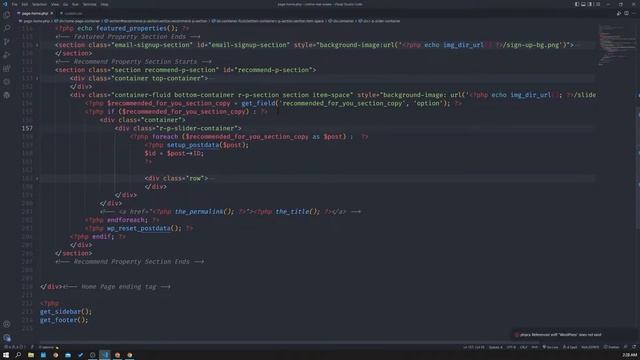Viewport: 640px width, 360px height.
Task: Click the endforeach statement
Action: [127, 220]
